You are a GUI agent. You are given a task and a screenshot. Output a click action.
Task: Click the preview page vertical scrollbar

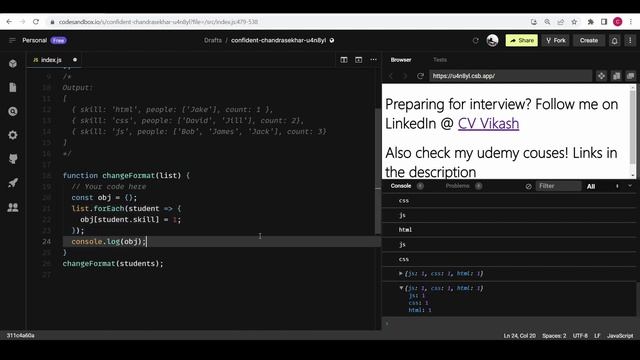pos(633,127)
